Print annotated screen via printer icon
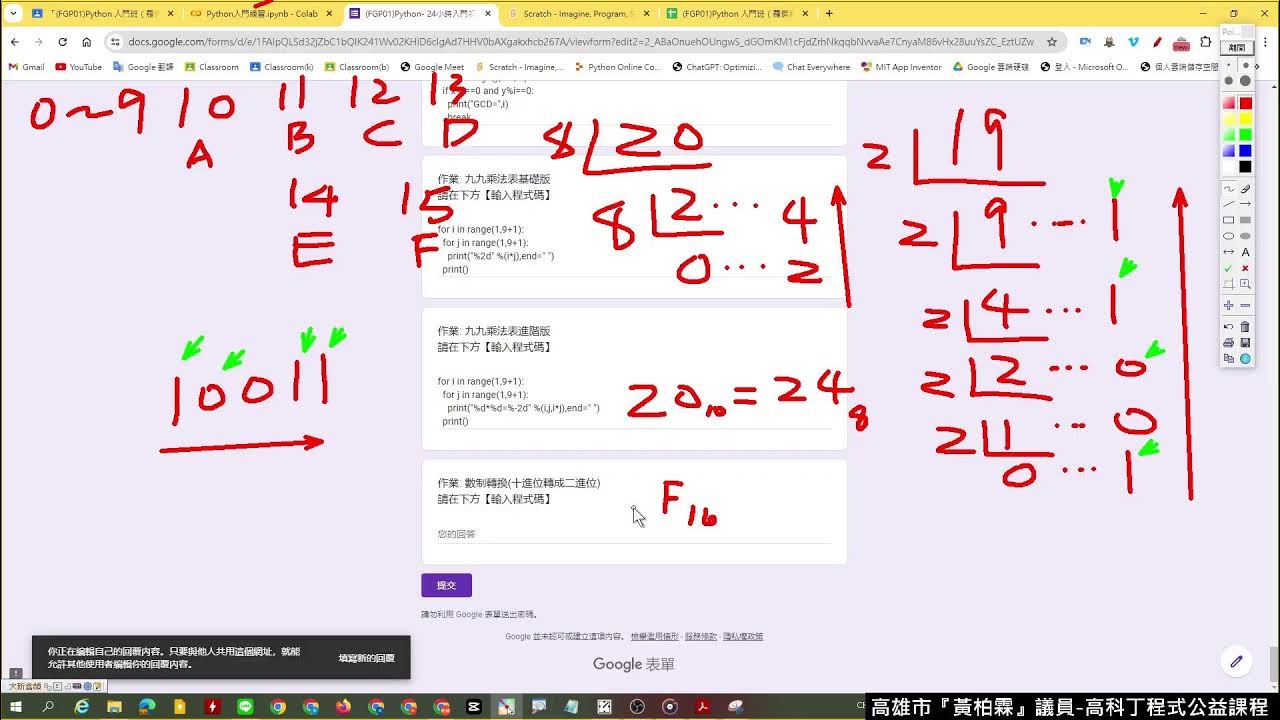The image size is (1280, 720). pos(1229,342)
